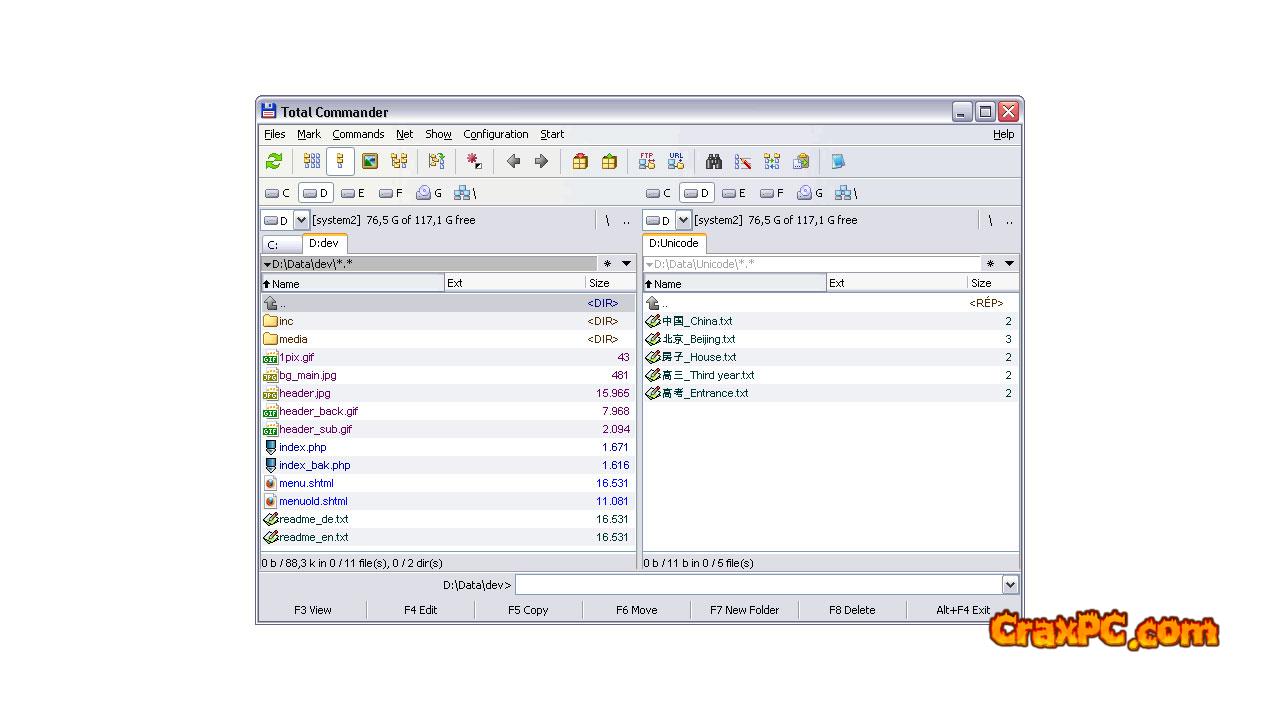Open the Thumbnail view picture icon
The height and width of the screenshot is (720, 1280).
370,161
